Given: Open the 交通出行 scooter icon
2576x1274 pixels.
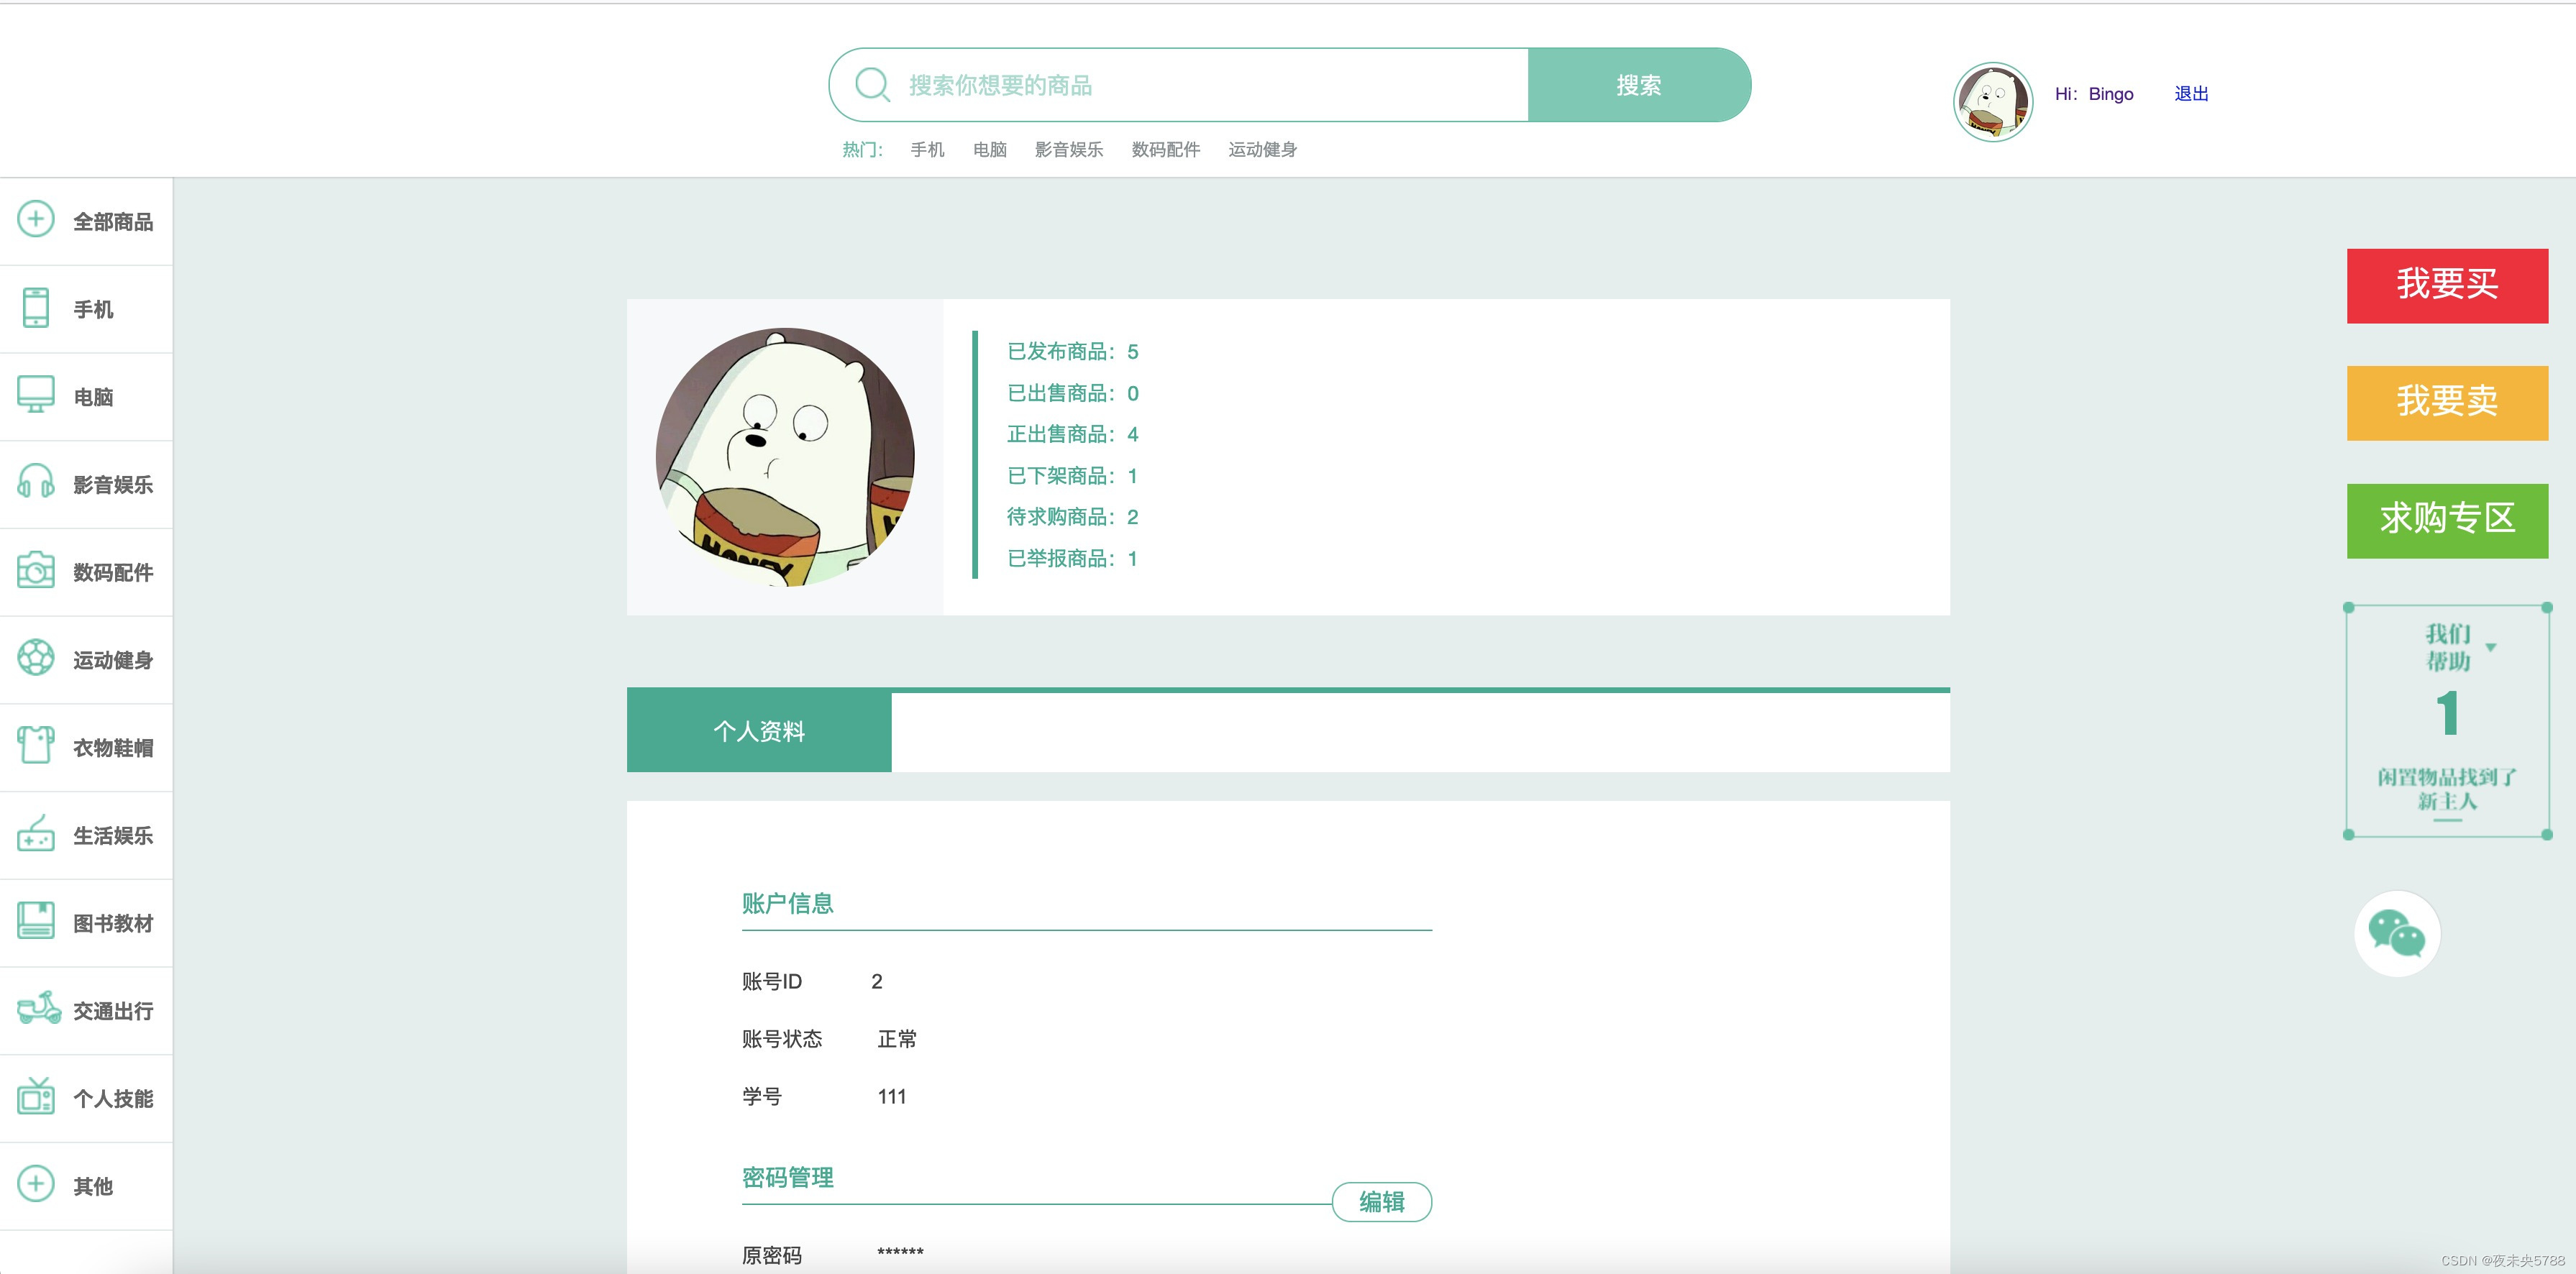Looking at the screenshot, I should tap(38, 1009).
